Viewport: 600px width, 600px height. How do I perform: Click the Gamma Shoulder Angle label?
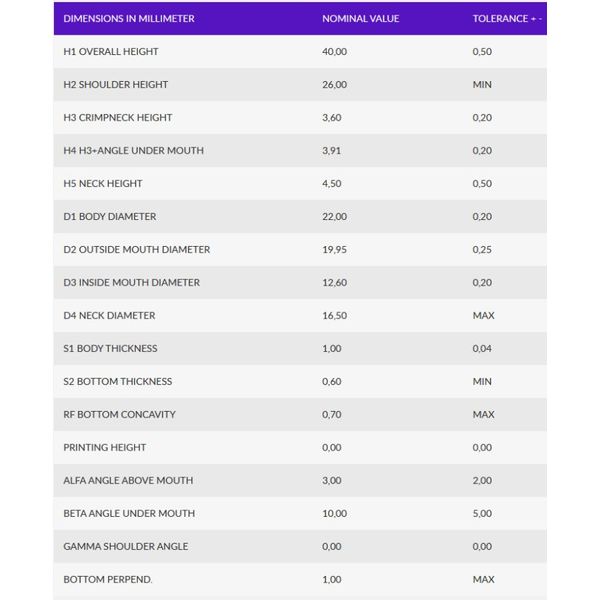(x=126, y=546)
